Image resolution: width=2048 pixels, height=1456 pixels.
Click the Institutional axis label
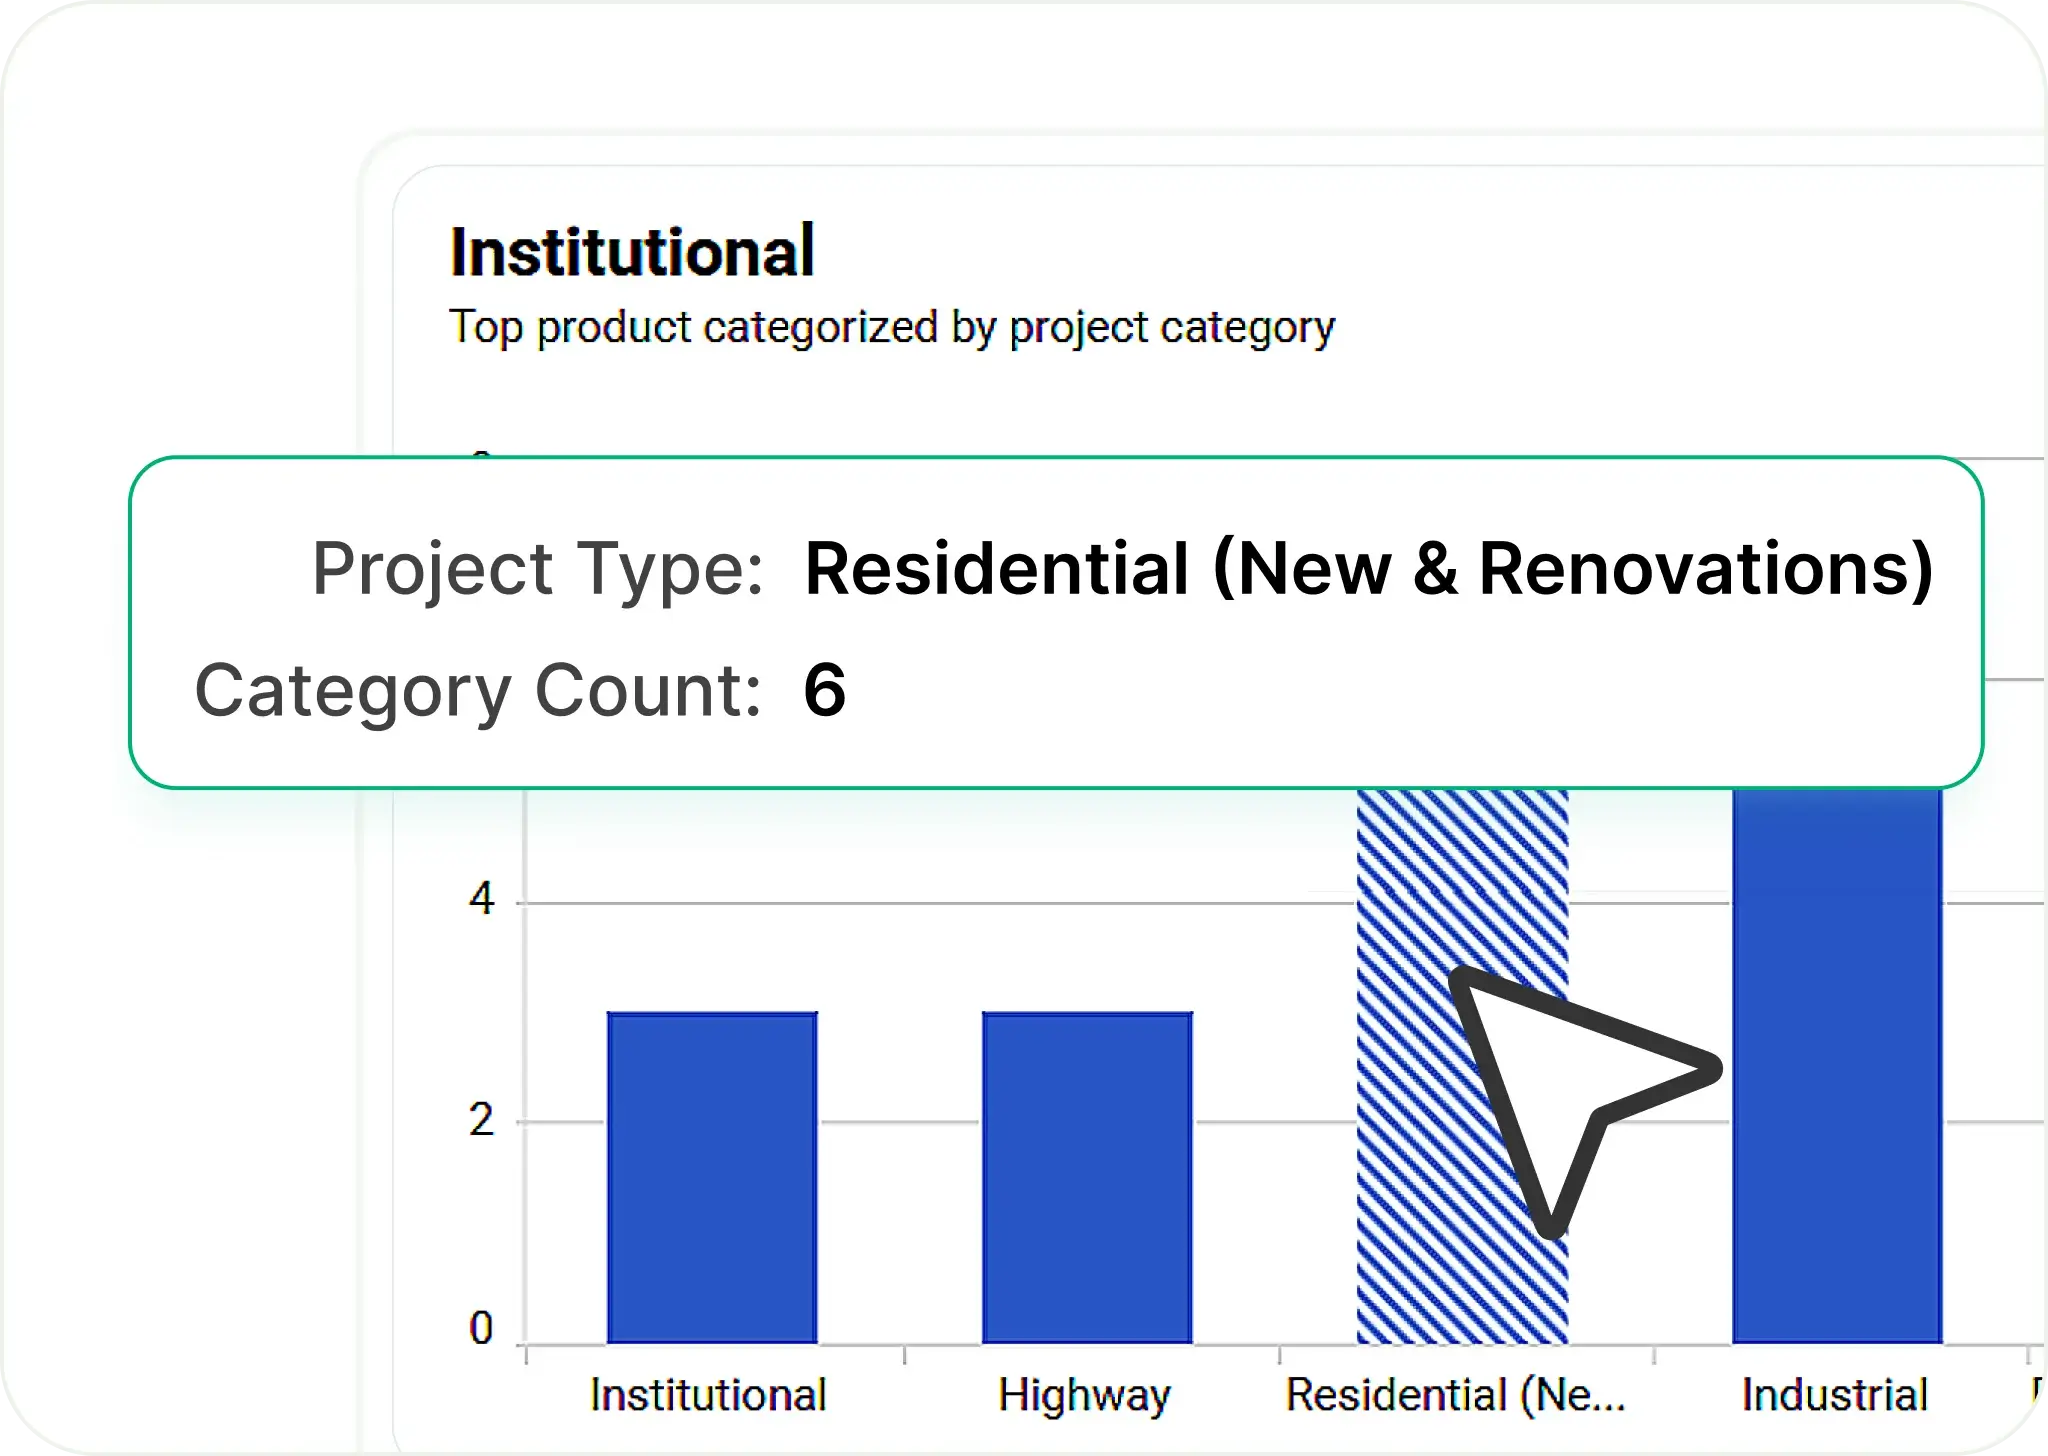tap(708, 1392)
